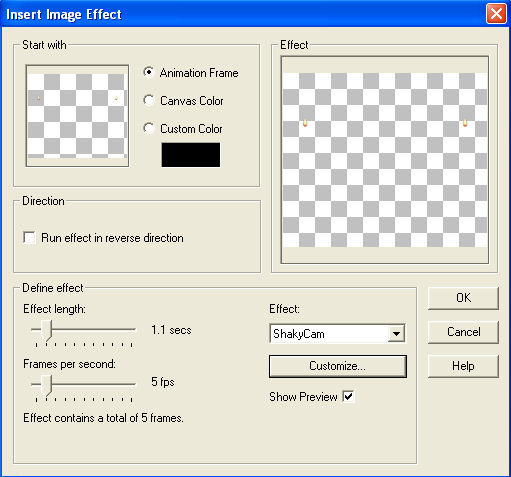Click the Start with frame thumbnail

tap(77, 116)
